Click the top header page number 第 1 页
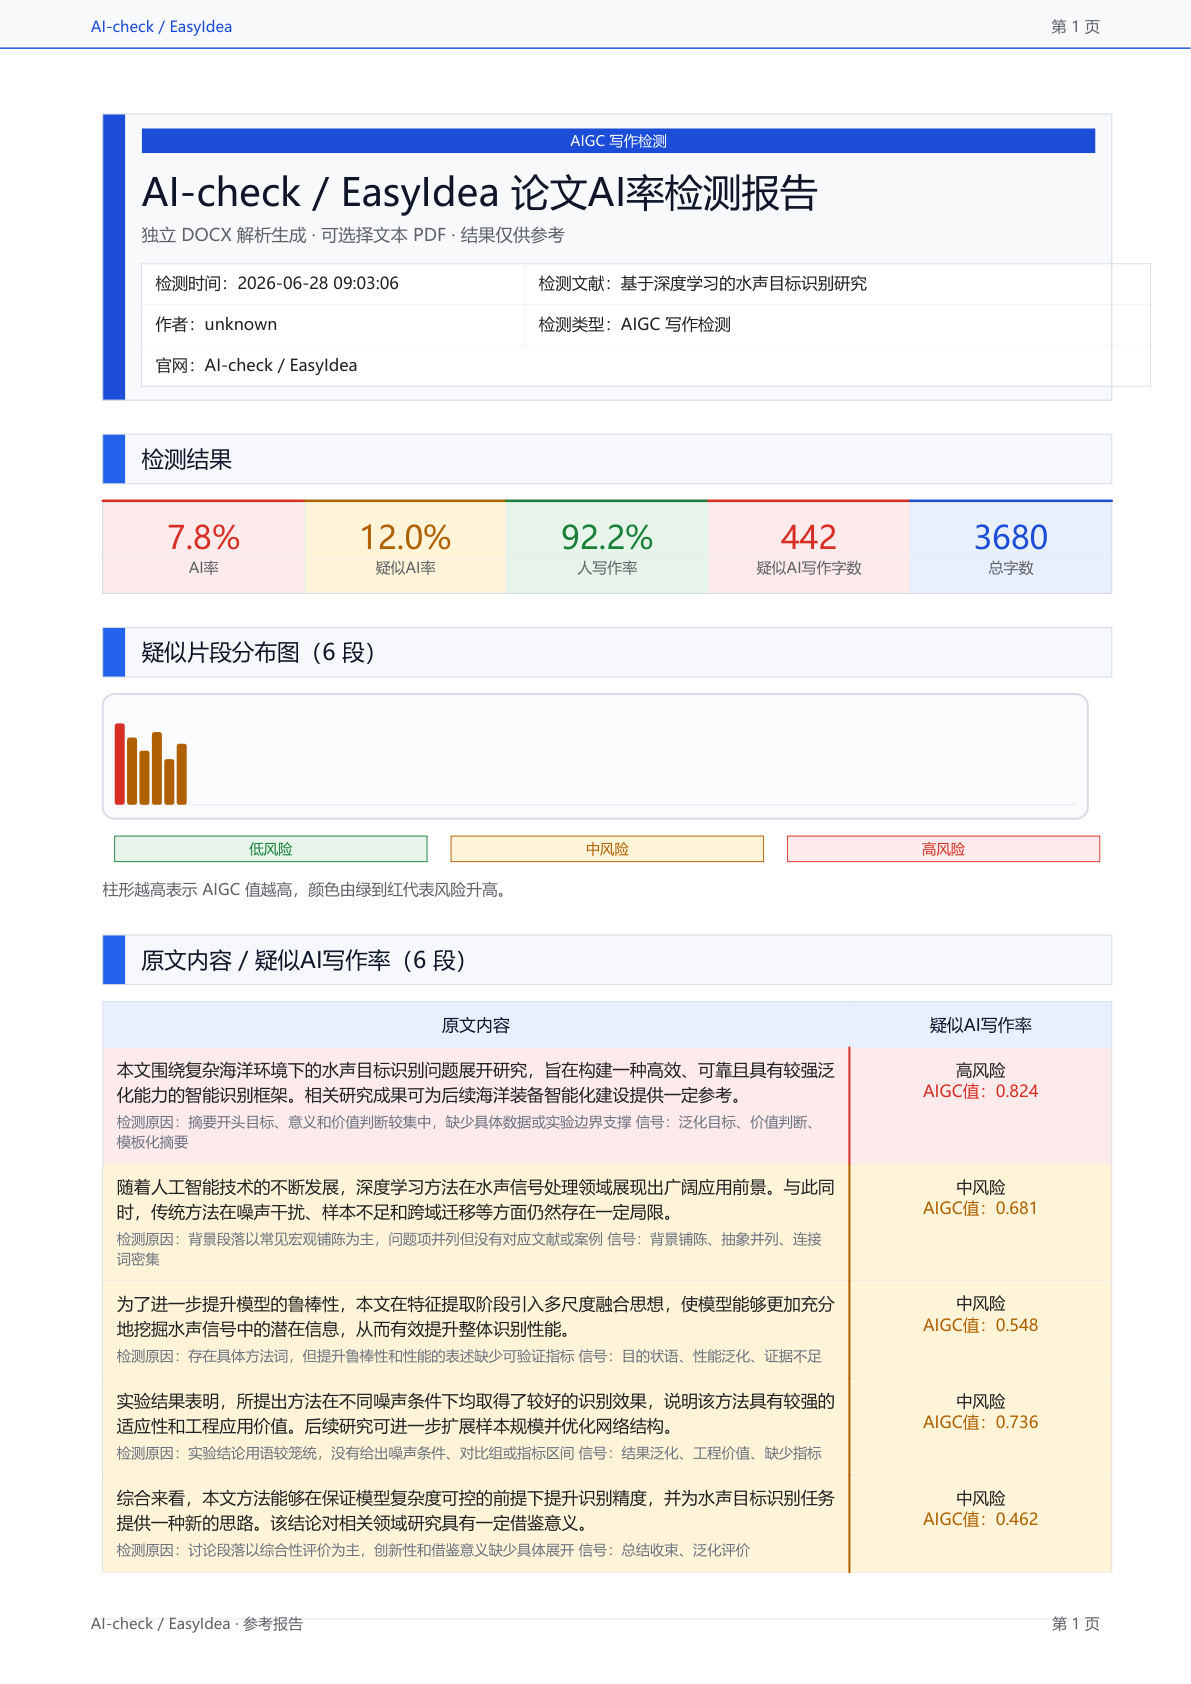 pyautogui.click(x=1075, y=27)
